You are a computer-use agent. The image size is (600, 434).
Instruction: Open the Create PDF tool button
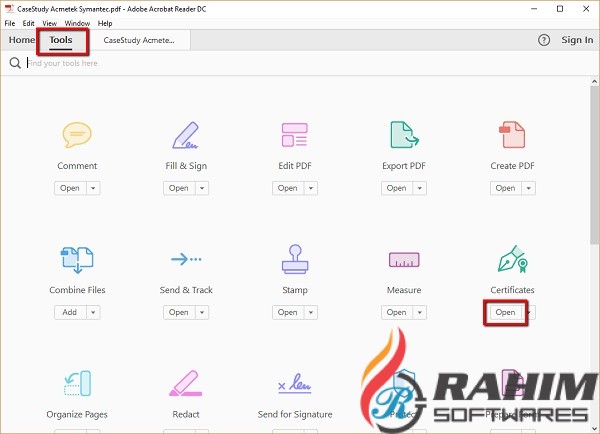[505, 188]
